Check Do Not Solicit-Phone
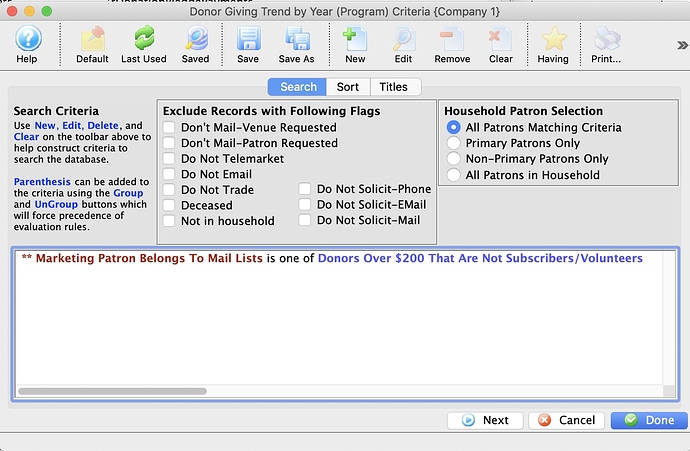The height and width of the screenshot is (451, 690). (x=305, y=189)
